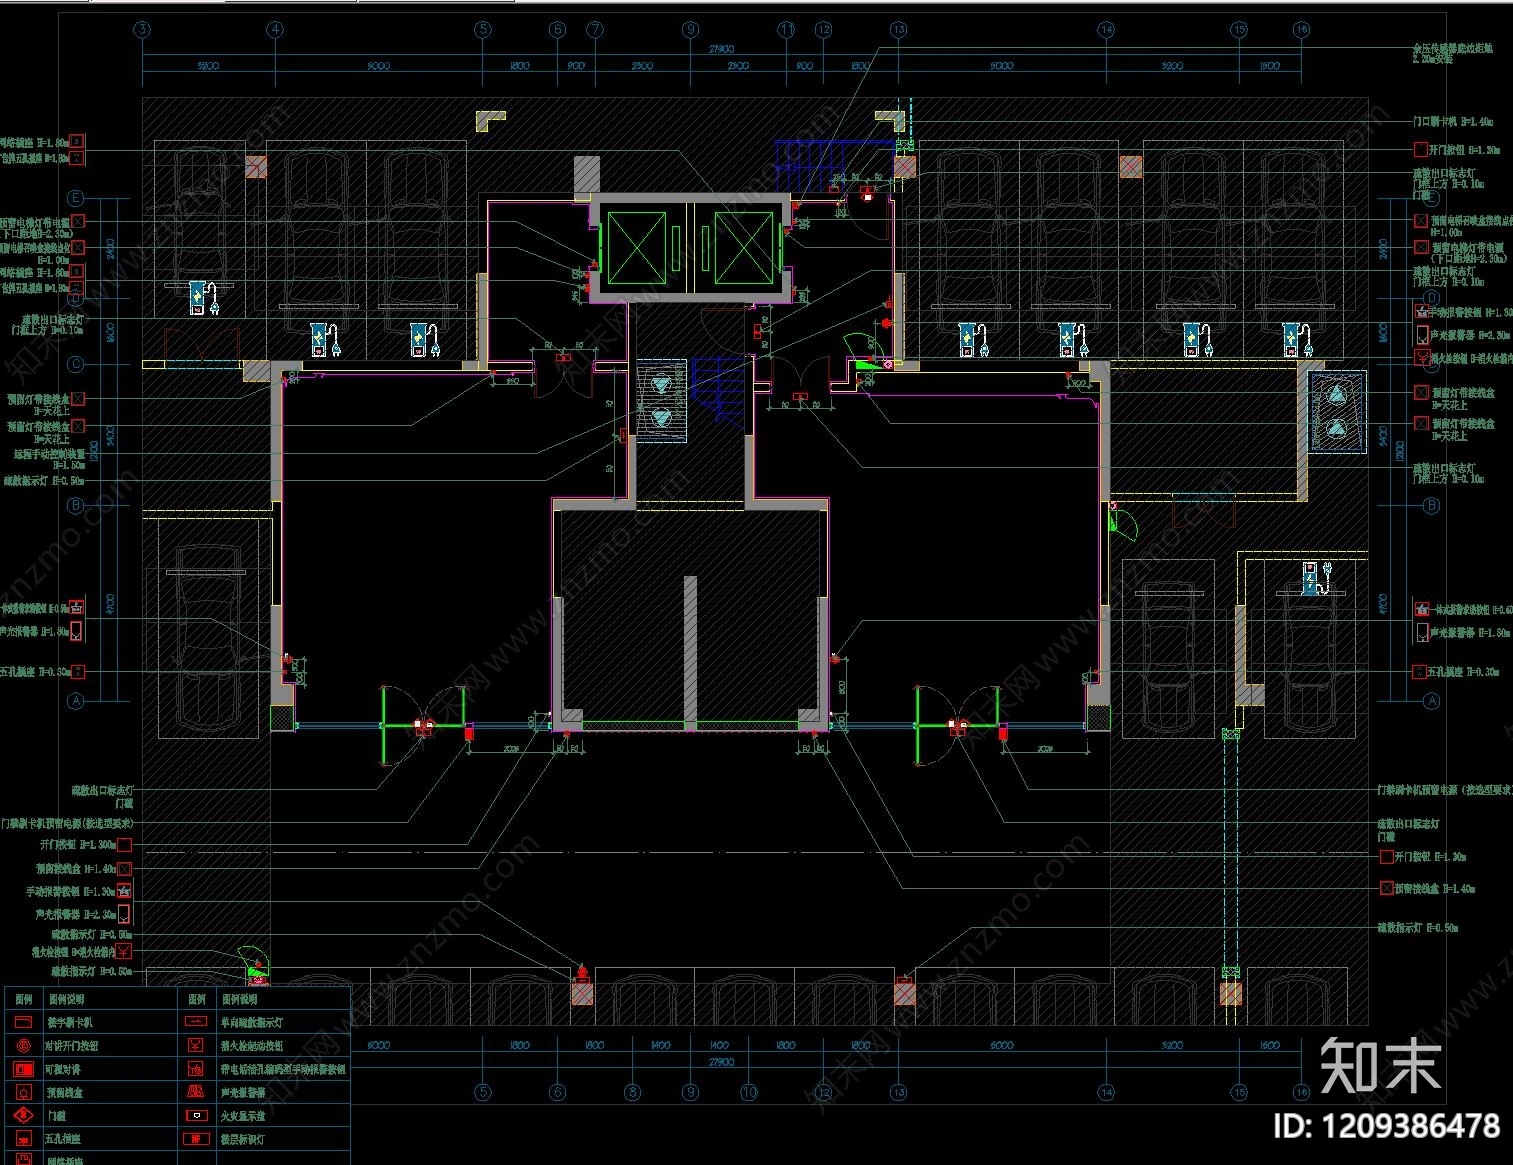This screenshot has height=1165, width=1513.
Task: Select the left-side 预留接线盒 H=1.40m crossed box
Action: click(x=124, y=869)
